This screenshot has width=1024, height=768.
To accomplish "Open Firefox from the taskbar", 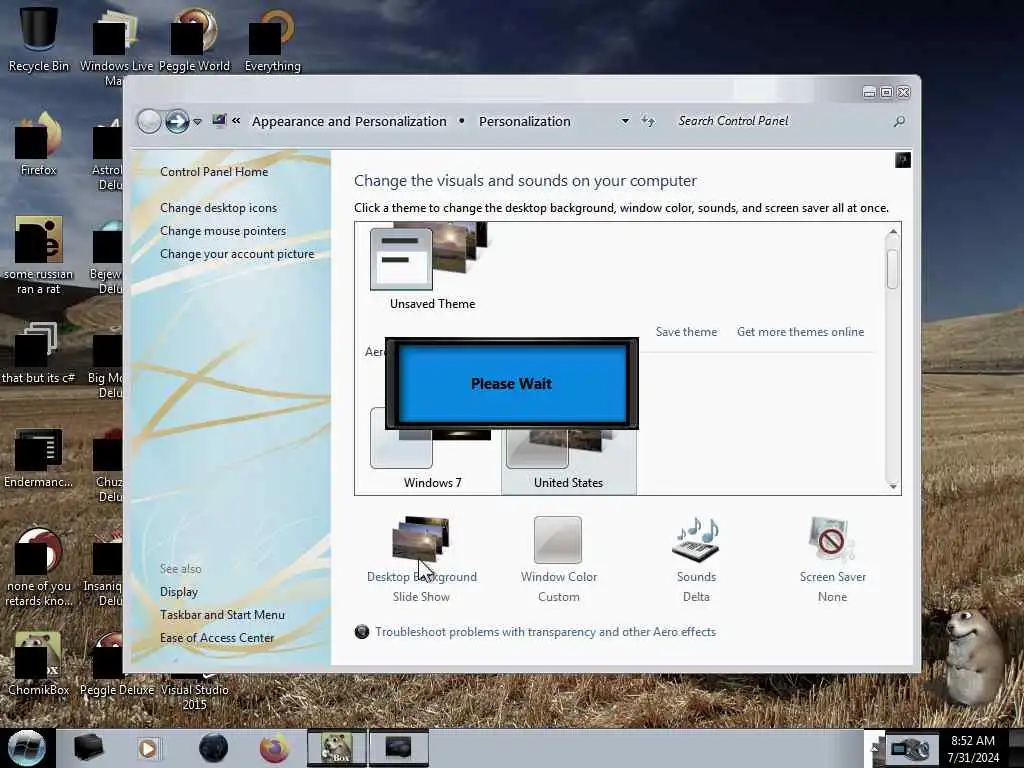I will tap(274, 748).
